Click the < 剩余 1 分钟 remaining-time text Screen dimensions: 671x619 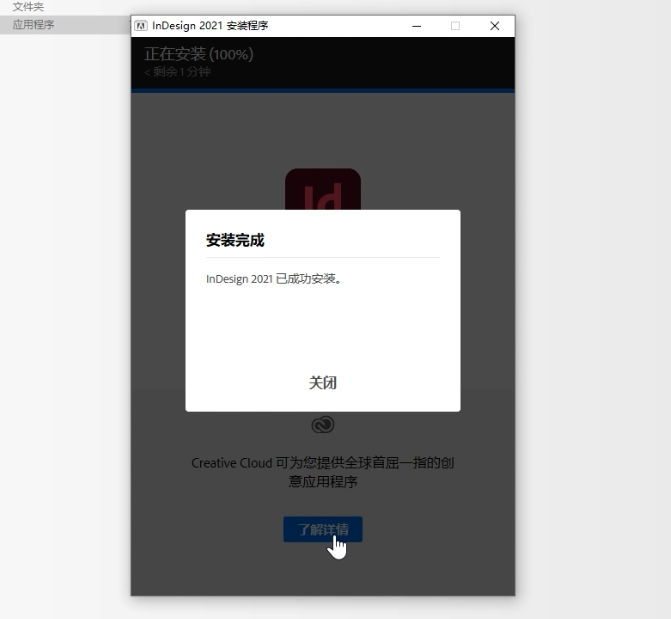click(x=177, y=72)
